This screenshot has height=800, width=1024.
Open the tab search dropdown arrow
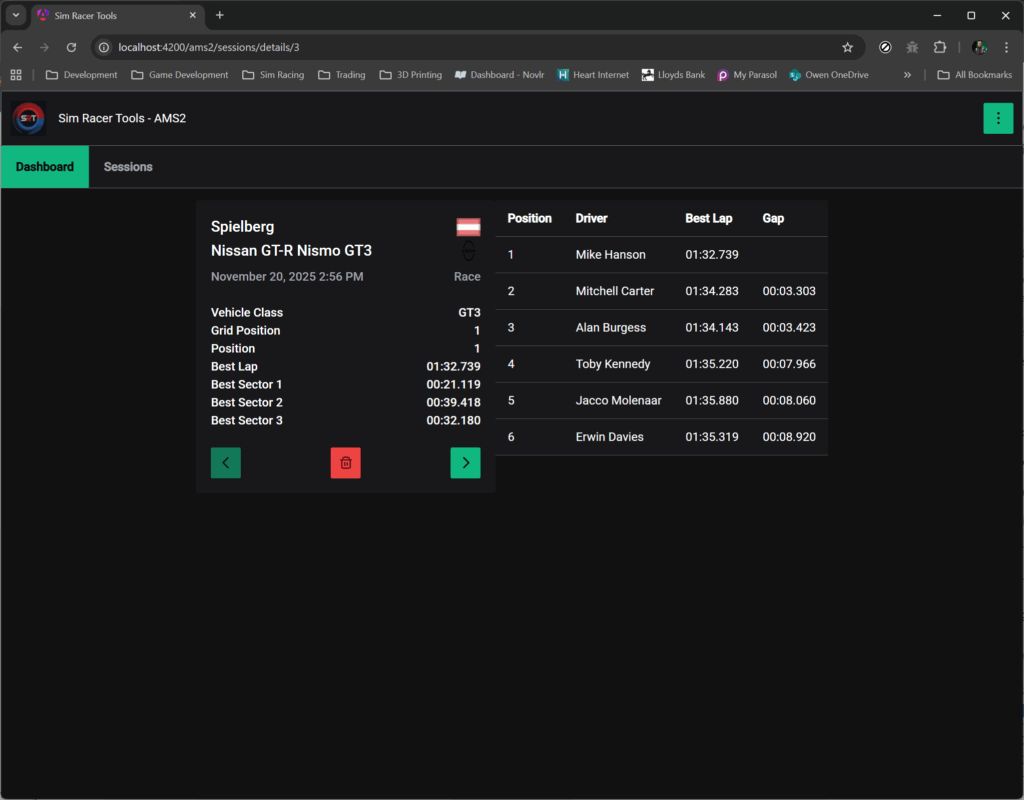click(x=16, y=15)
